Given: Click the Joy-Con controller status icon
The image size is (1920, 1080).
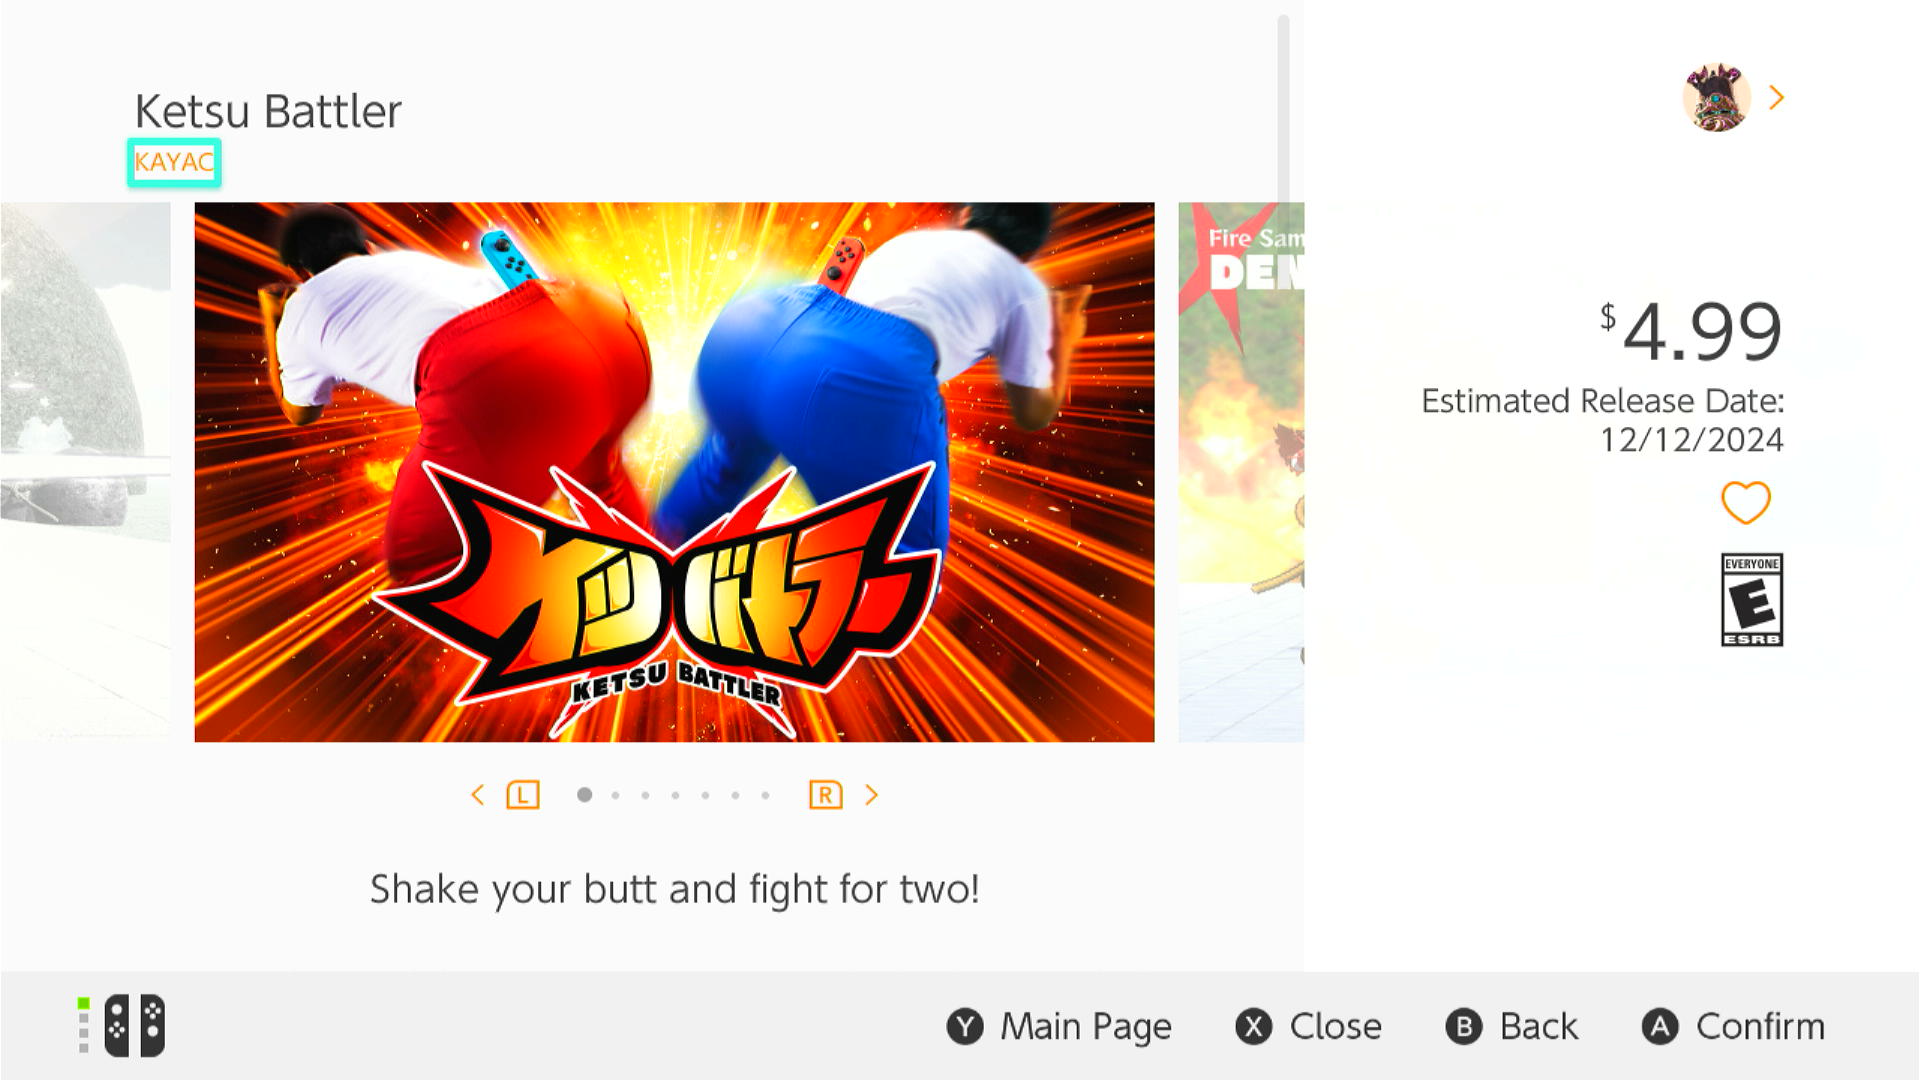Looking at the screenshot, I should (x=122, y=1025).
